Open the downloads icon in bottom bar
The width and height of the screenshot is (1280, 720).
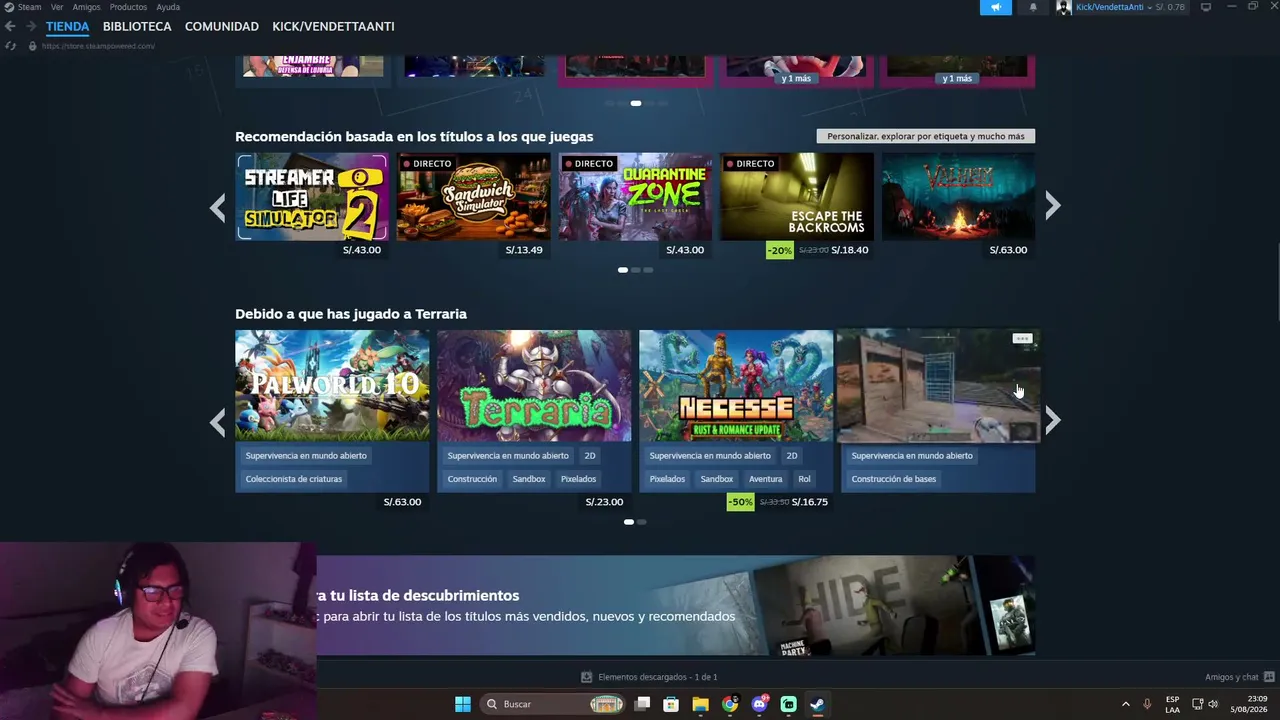pyautogui.click(x=587, y=677)
